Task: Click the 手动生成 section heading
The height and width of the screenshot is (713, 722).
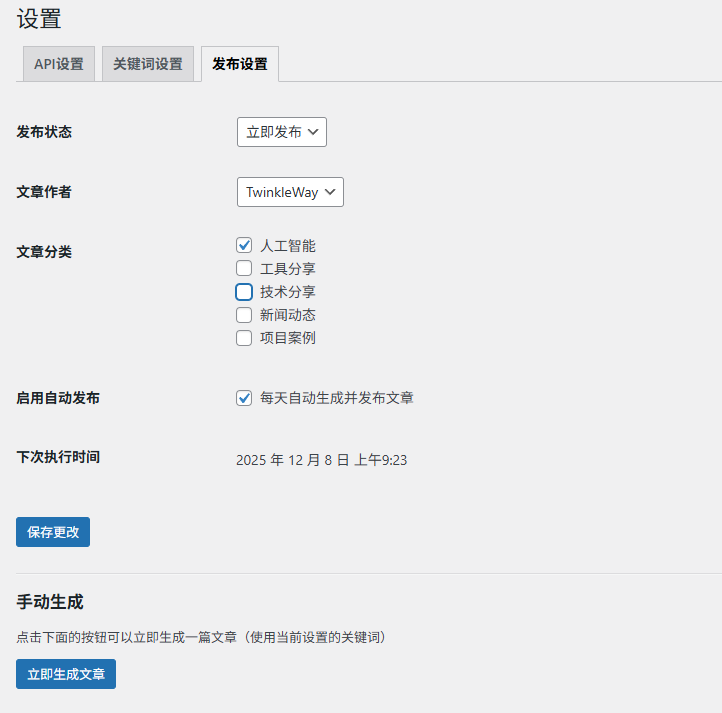Action: (x=50, y=602)
